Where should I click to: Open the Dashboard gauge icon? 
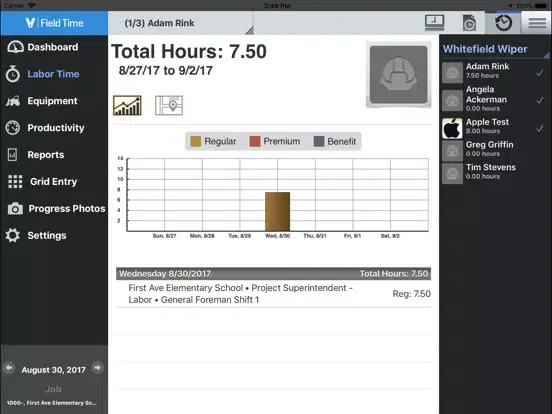(15, 47)
